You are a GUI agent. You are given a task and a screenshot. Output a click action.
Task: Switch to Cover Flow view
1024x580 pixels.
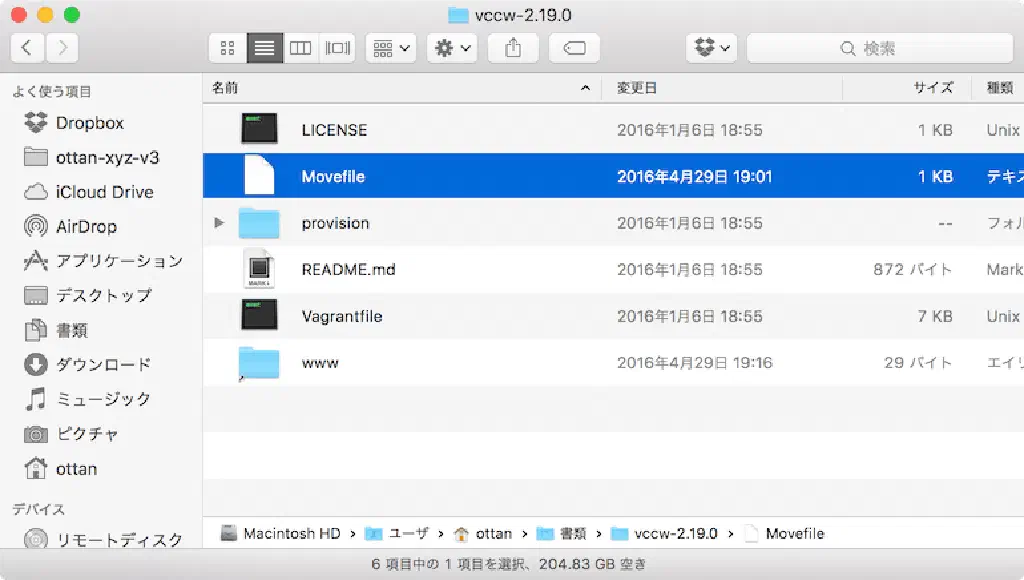click(x=338, y=48)
